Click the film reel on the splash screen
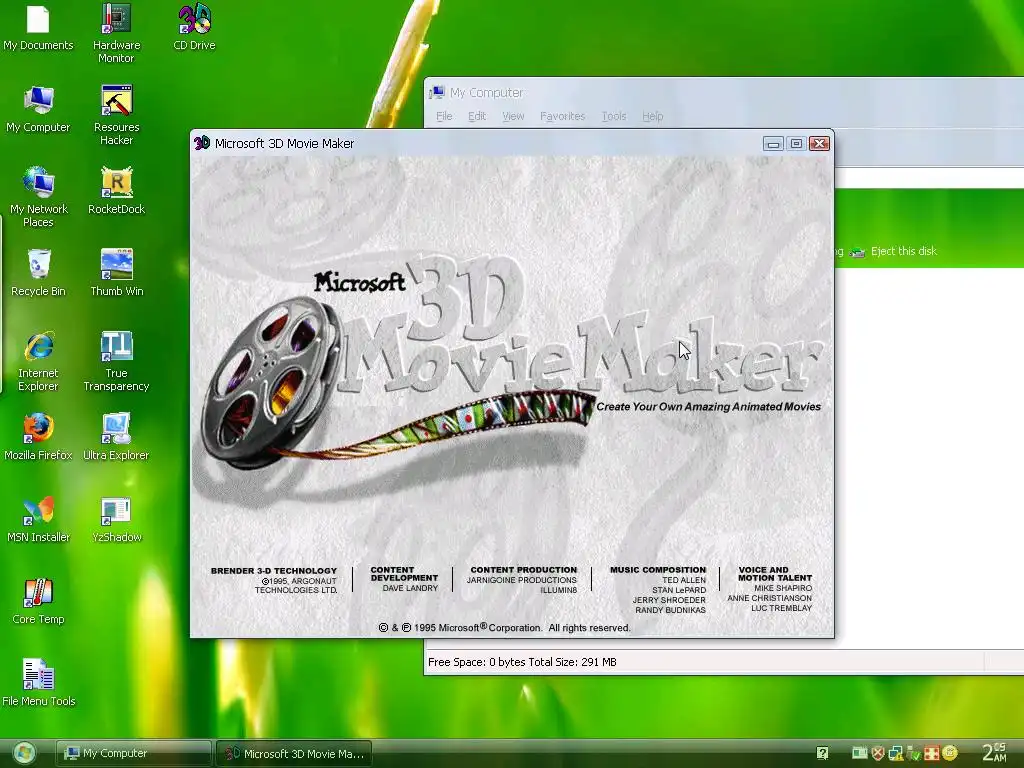 tap(271, 382)
